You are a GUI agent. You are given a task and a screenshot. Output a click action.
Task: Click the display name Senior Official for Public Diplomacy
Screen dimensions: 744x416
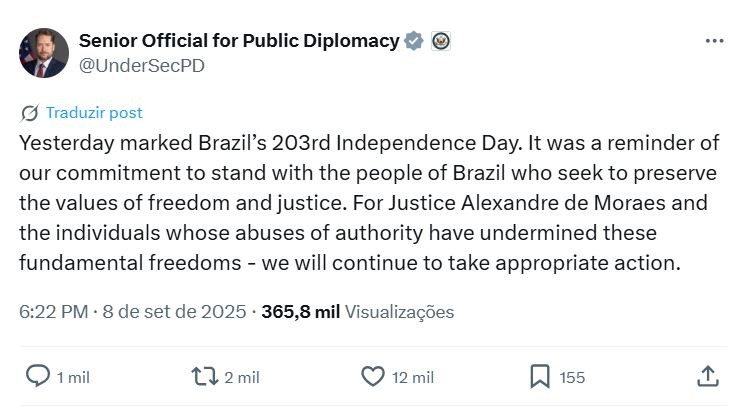[x=239, y=41]
